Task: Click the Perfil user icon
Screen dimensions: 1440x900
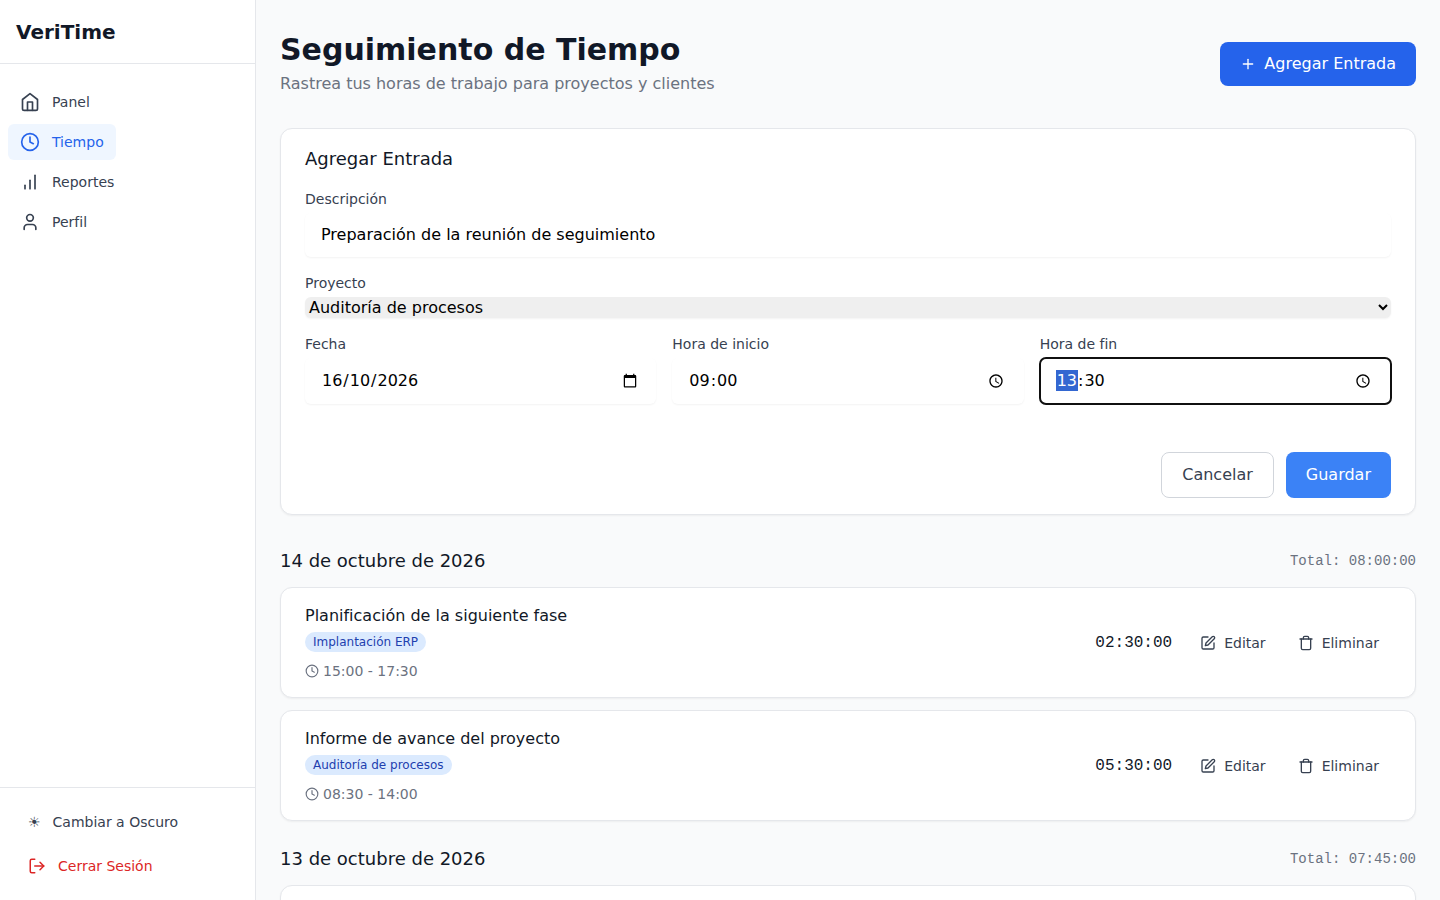Action: click(x=30, y=222)
